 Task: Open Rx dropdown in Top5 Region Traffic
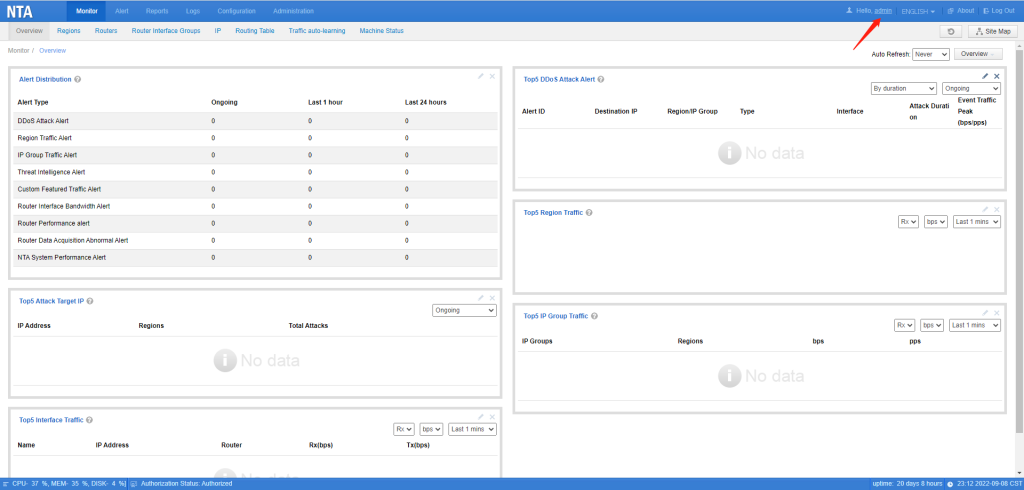908,222
